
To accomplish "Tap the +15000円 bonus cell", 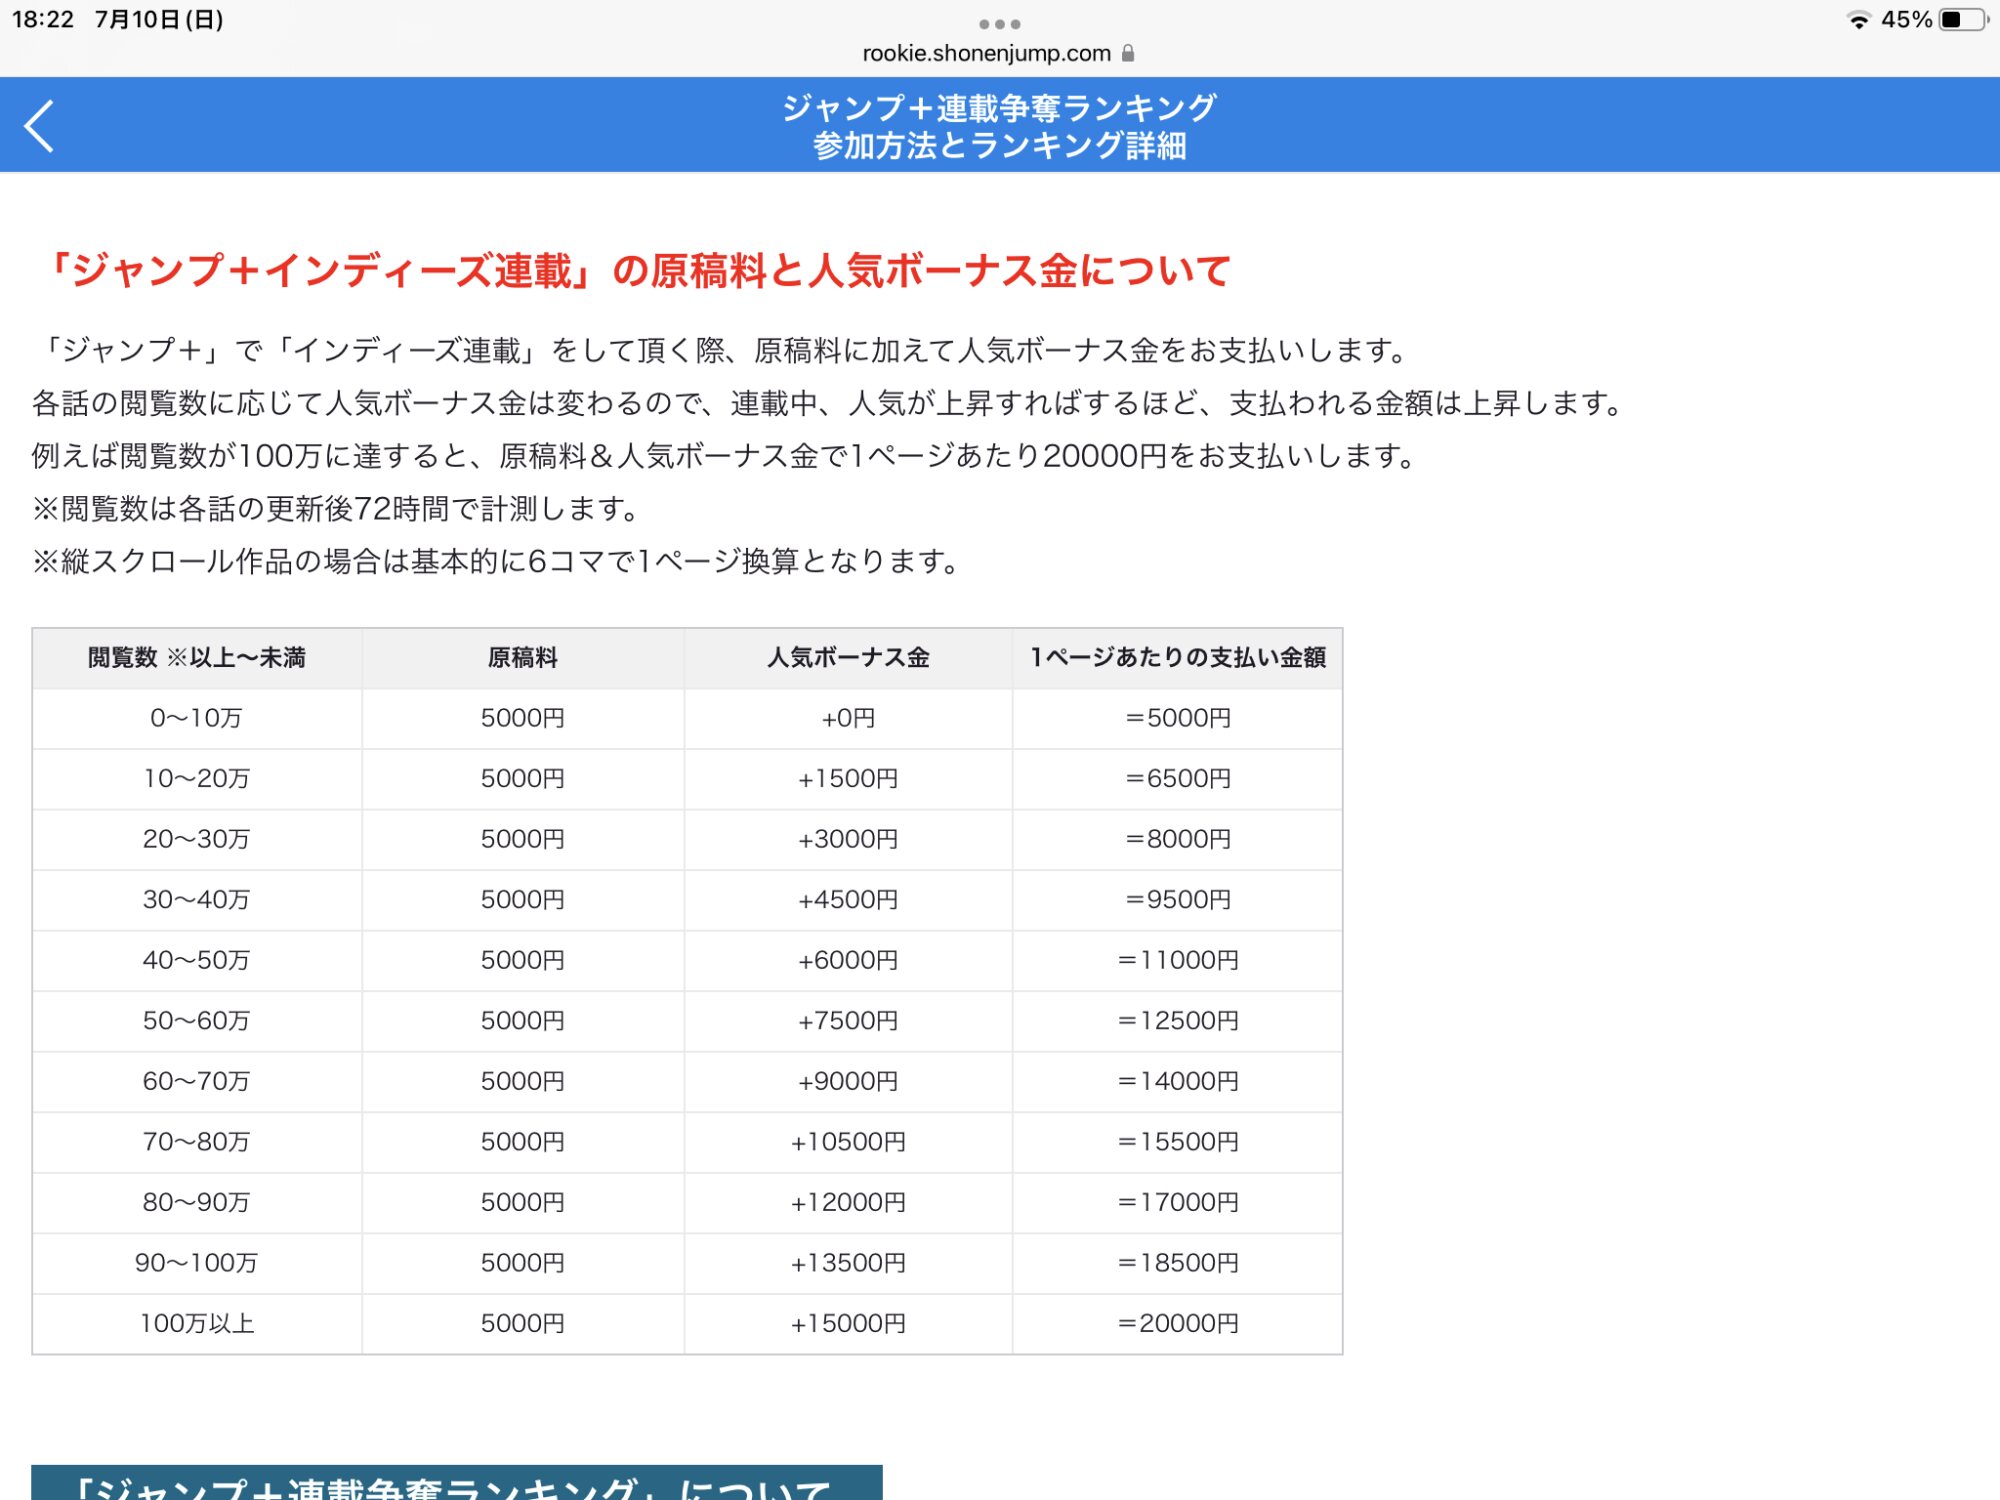I will (x=848, y=1324).
